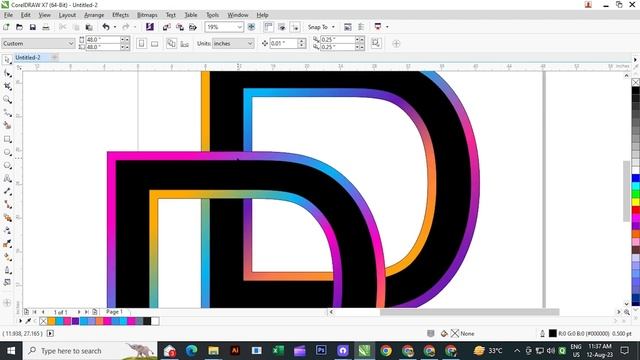This screenshot has width=640, height=360.
Task: Select the Rectangle tool
Action: (x=7, y=139)
